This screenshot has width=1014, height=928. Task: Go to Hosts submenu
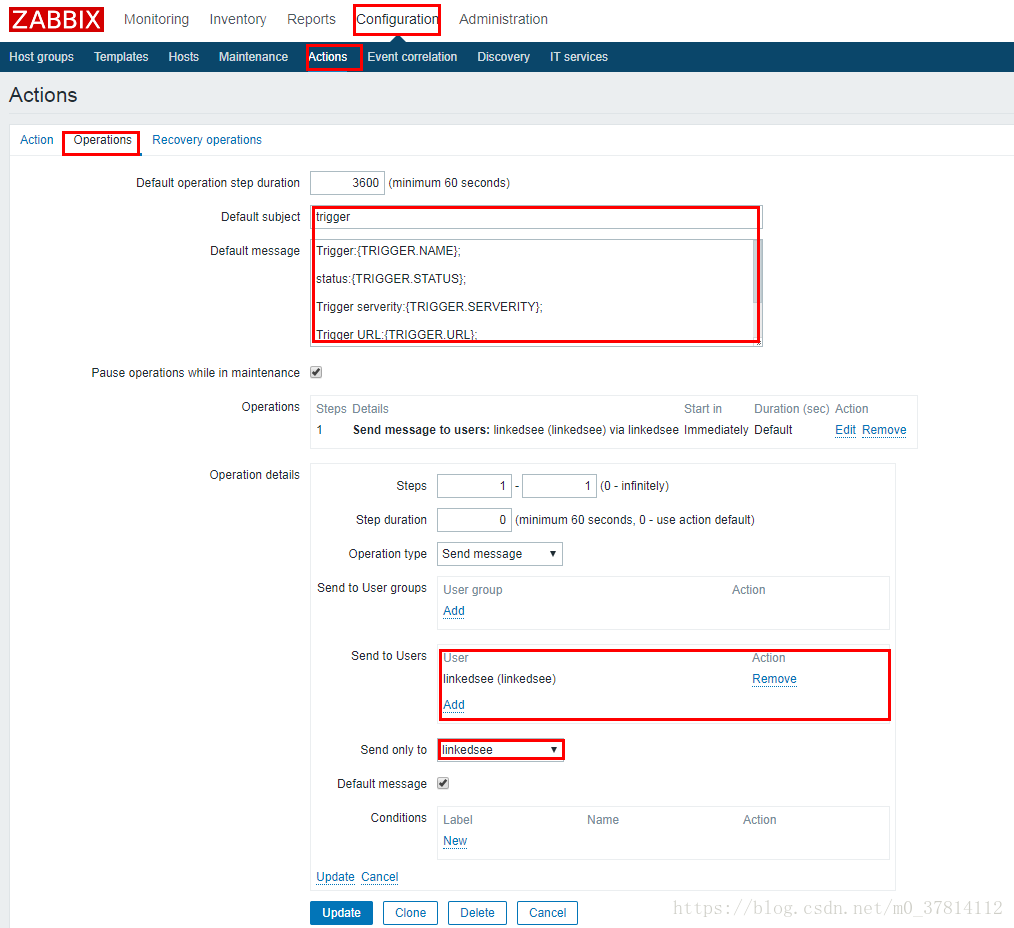(184, 57)
